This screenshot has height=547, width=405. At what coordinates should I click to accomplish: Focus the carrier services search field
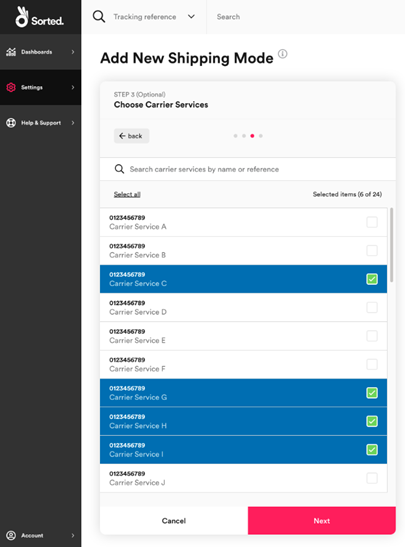248,169
